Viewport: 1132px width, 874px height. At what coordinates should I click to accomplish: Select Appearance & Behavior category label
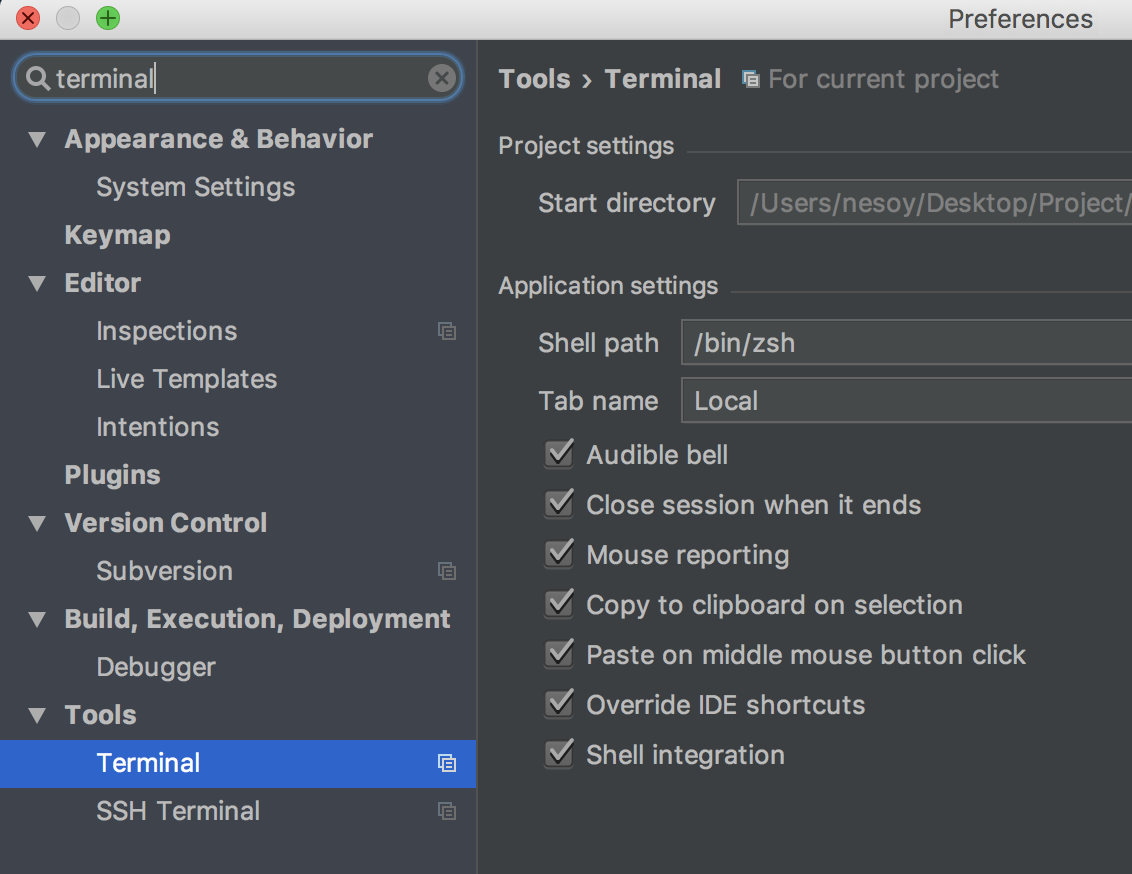[219, 139]
